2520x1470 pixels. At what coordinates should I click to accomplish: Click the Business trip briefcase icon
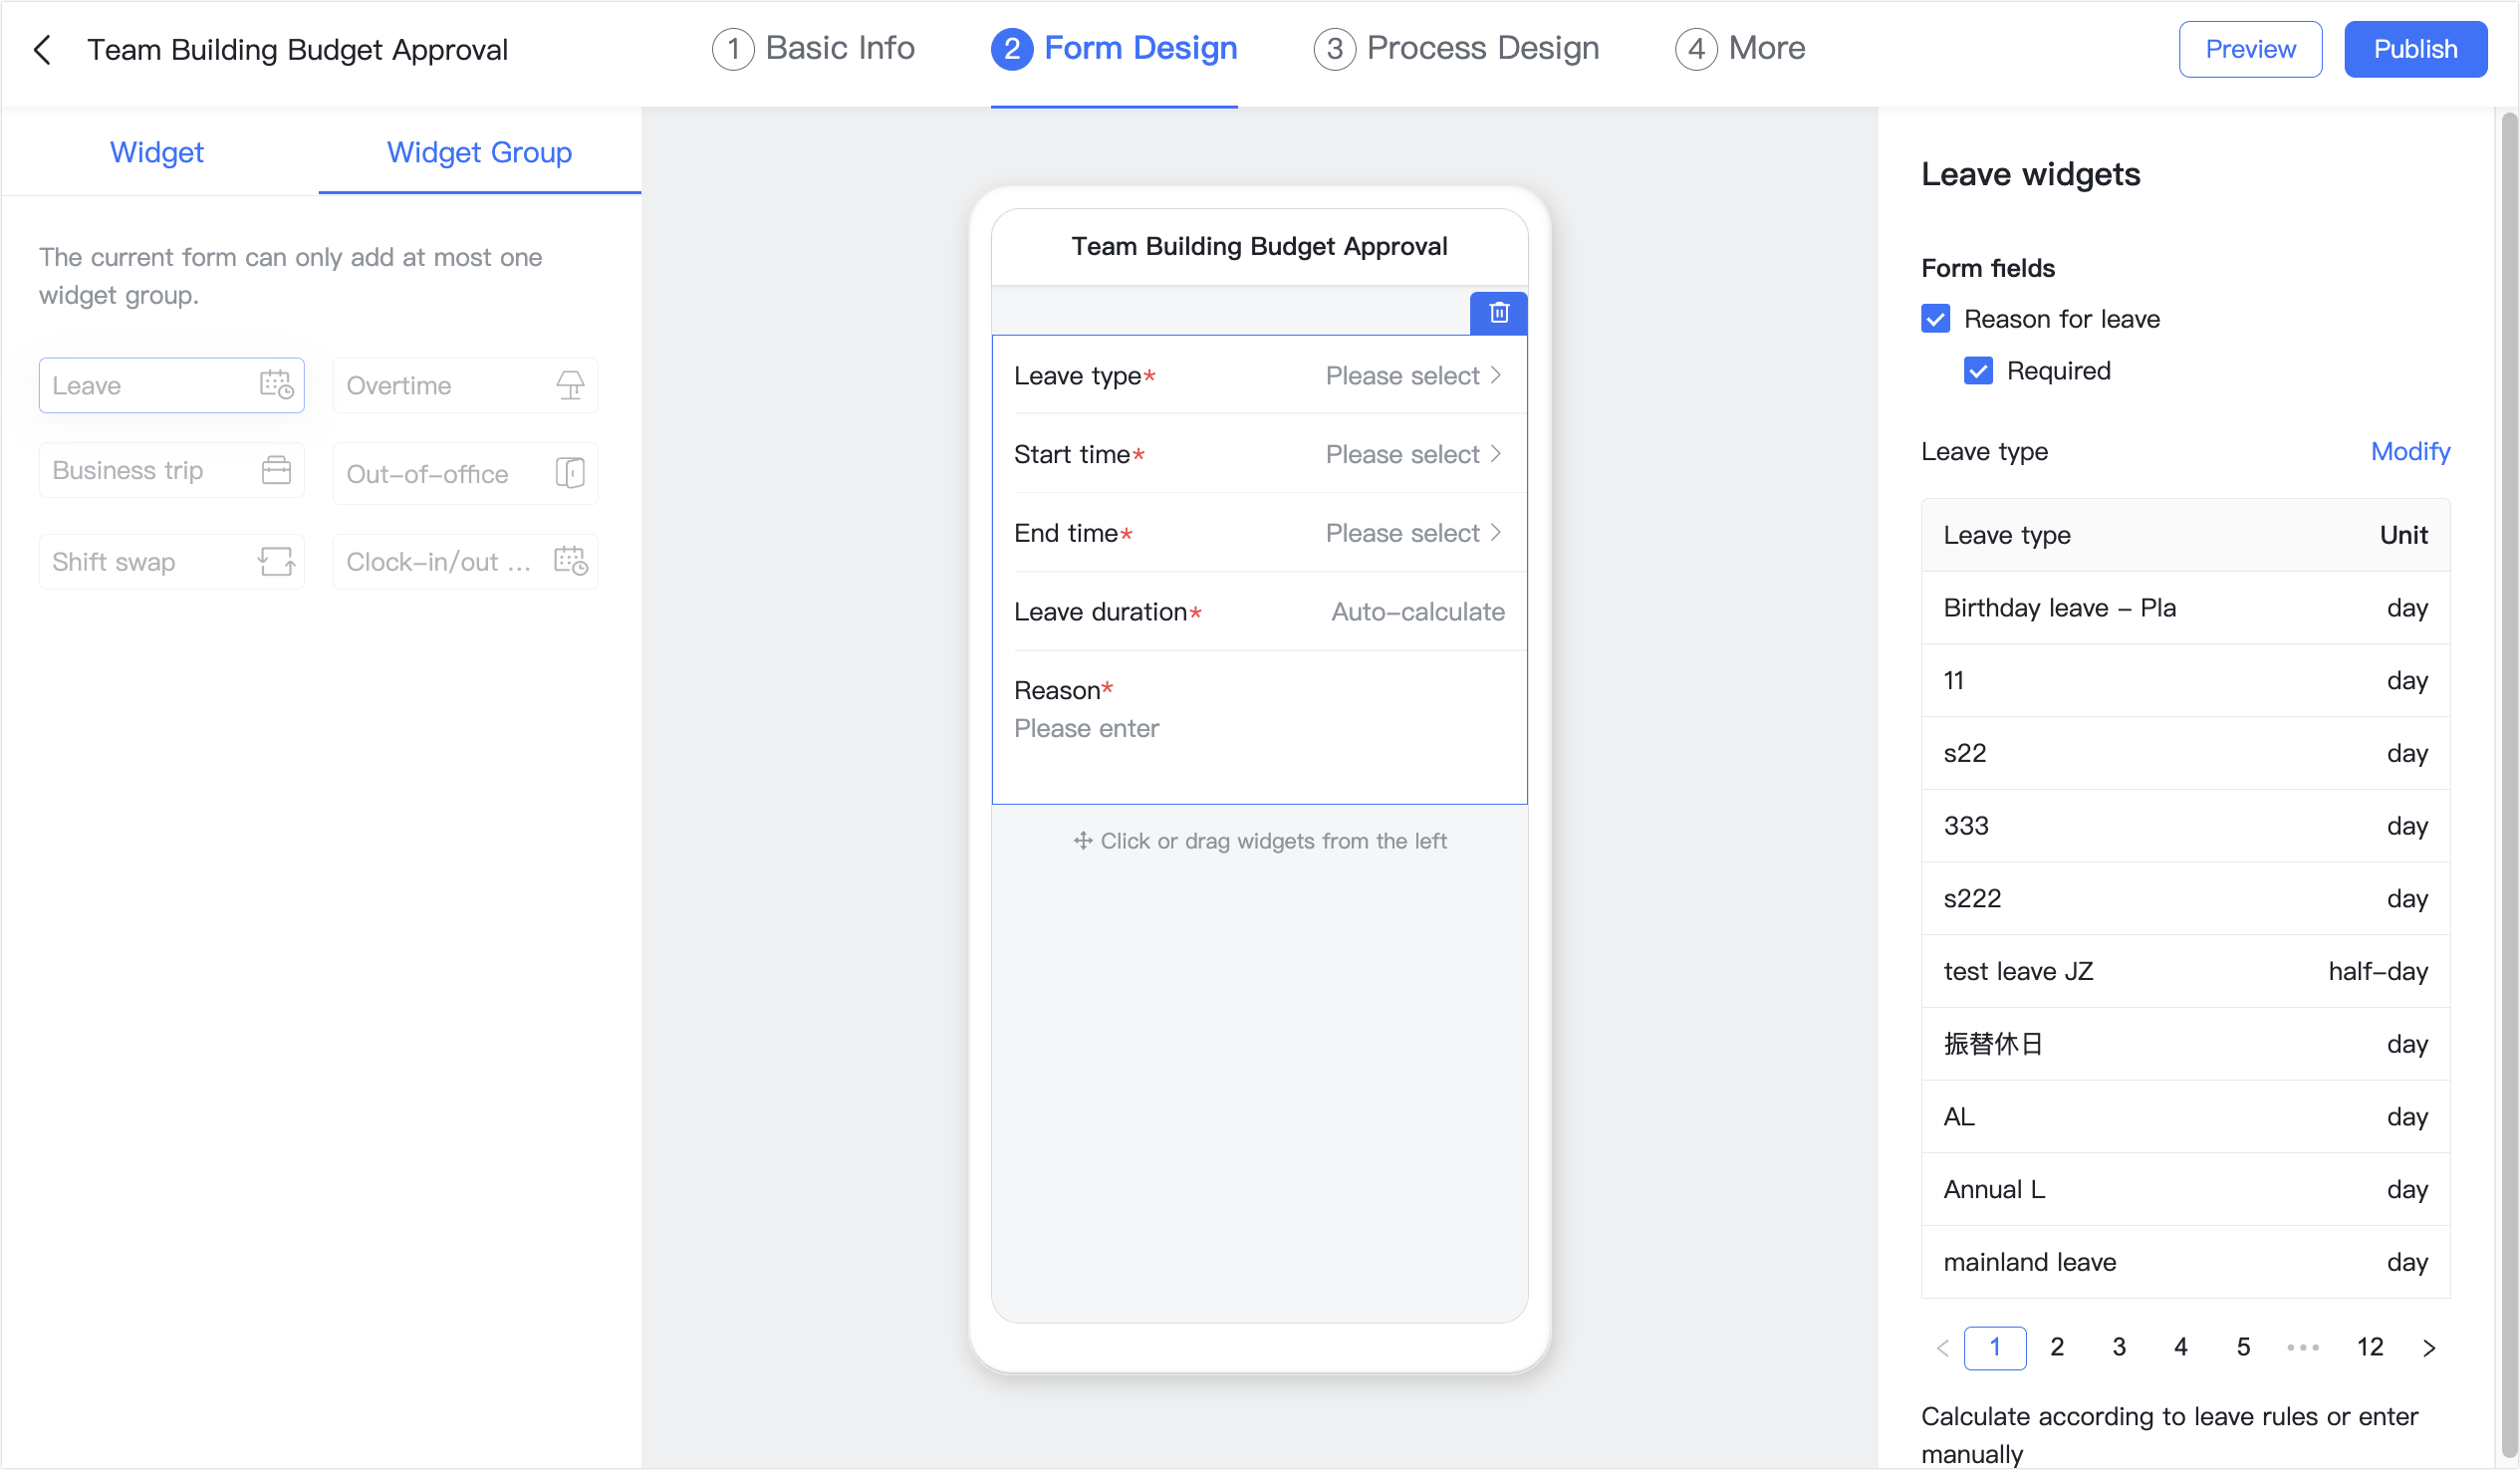pos(277,469)
